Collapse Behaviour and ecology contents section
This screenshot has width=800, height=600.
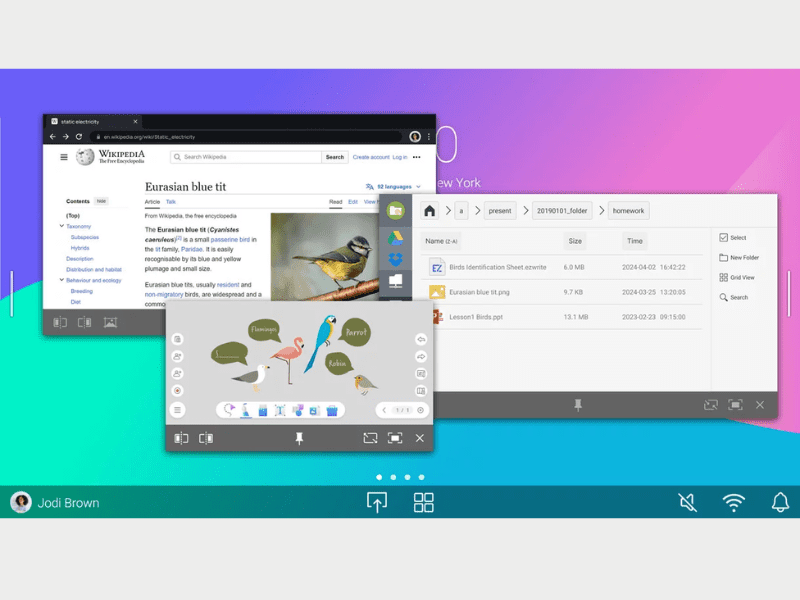(x=62, y=280)
